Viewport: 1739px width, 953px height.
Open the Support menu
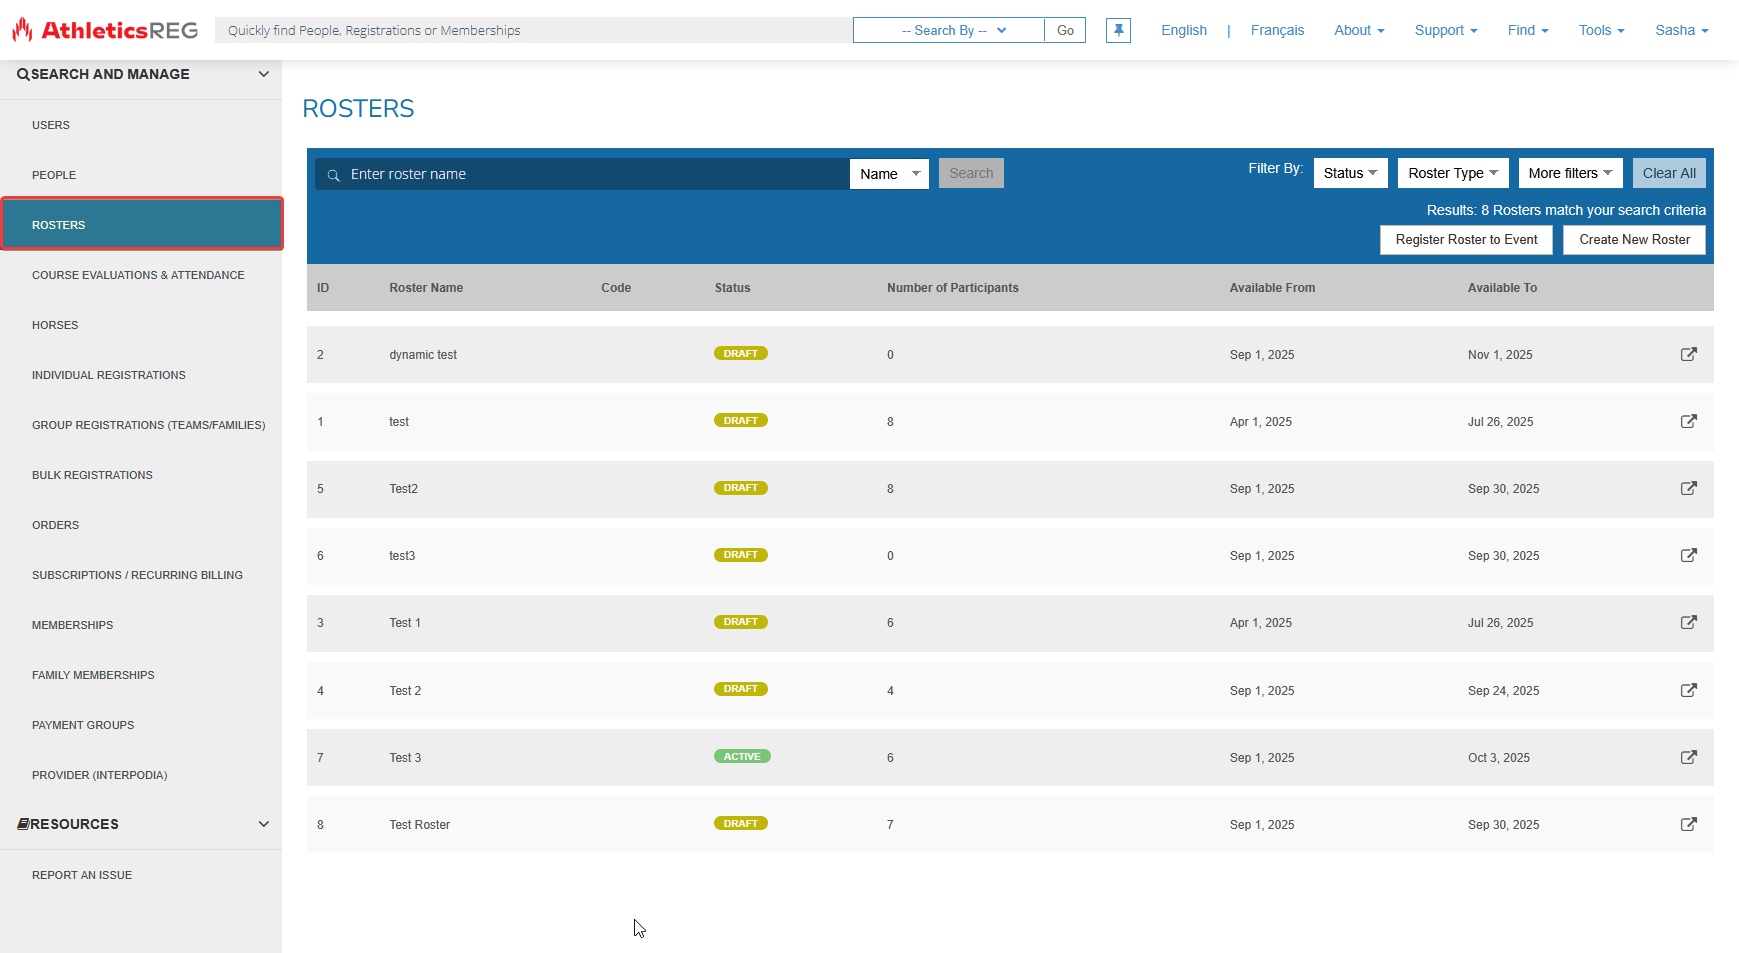(1445, 30)
